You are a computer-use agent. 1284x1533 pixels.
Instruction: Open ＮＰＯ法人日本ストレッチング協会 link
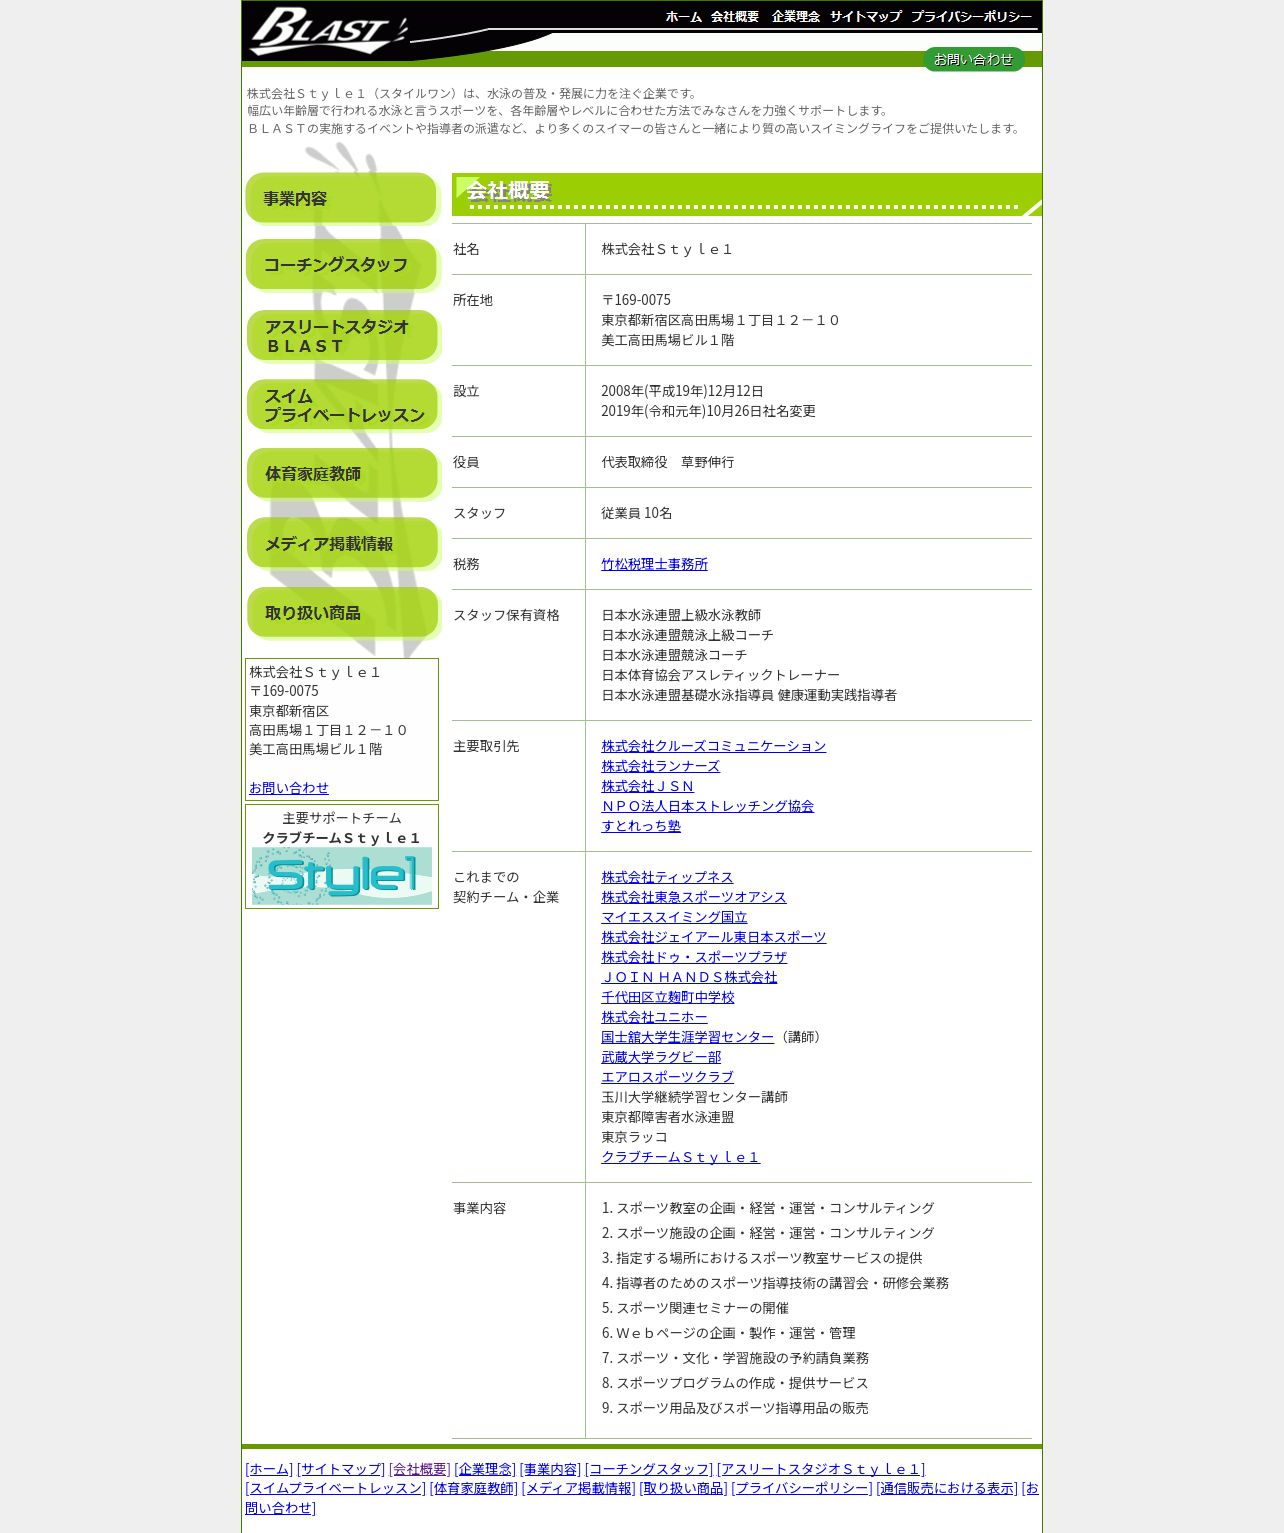707,806
